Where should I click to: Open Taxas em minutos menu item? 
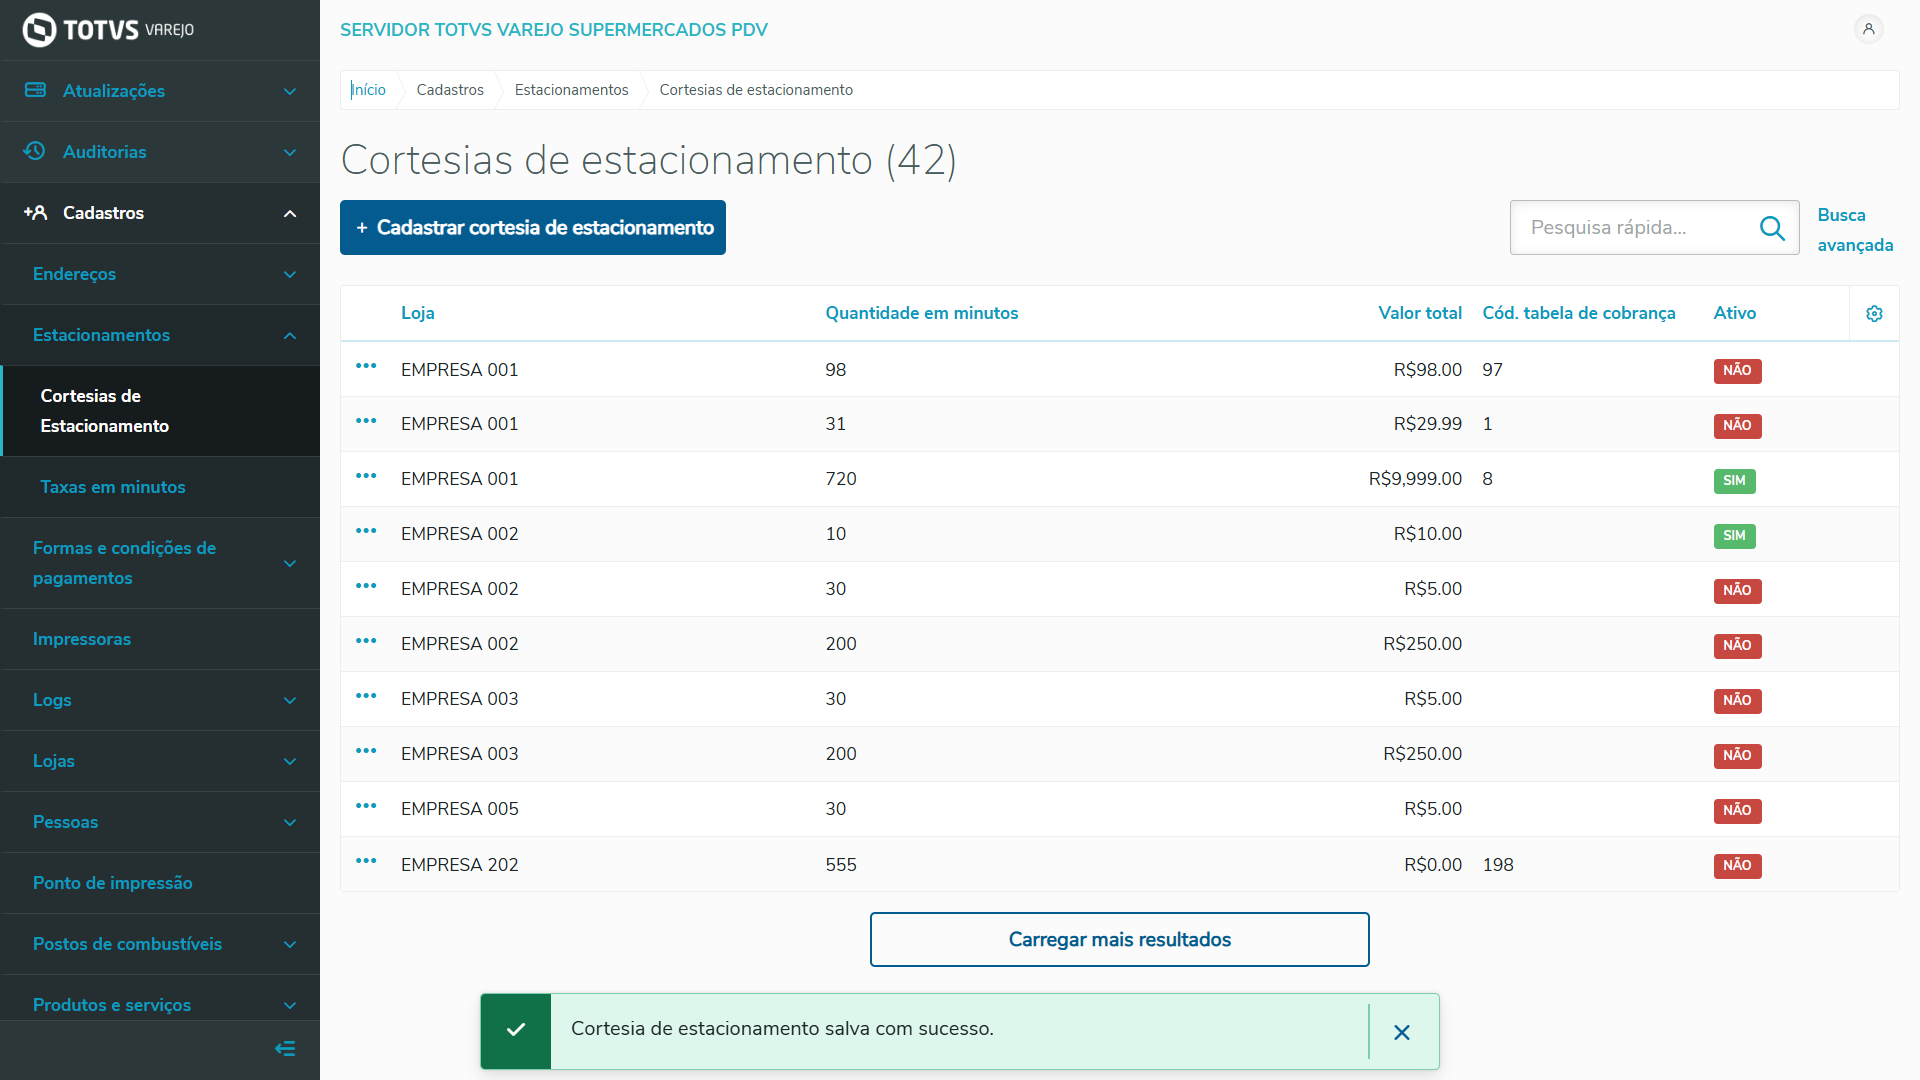pyautogui.click(x=112, y=487)
